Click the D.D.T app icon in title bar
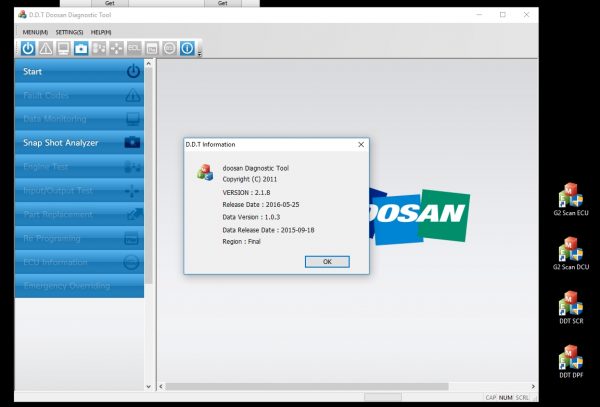This screenshot has height=407, width=600. 23,15
